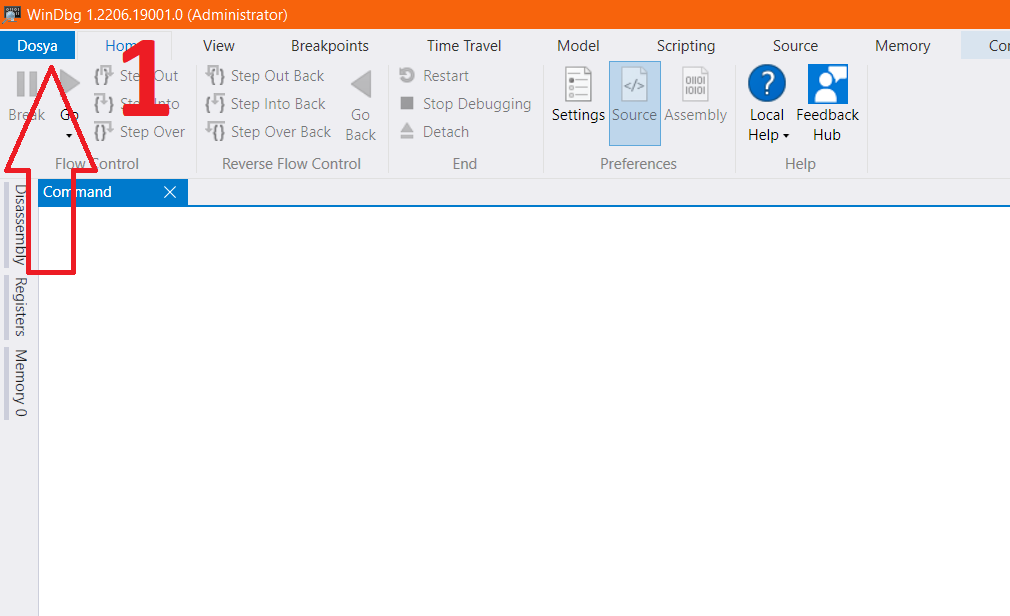Restart the debugging session
The height and width of the screenshot is (616, 1010).
tap(434, 76)
